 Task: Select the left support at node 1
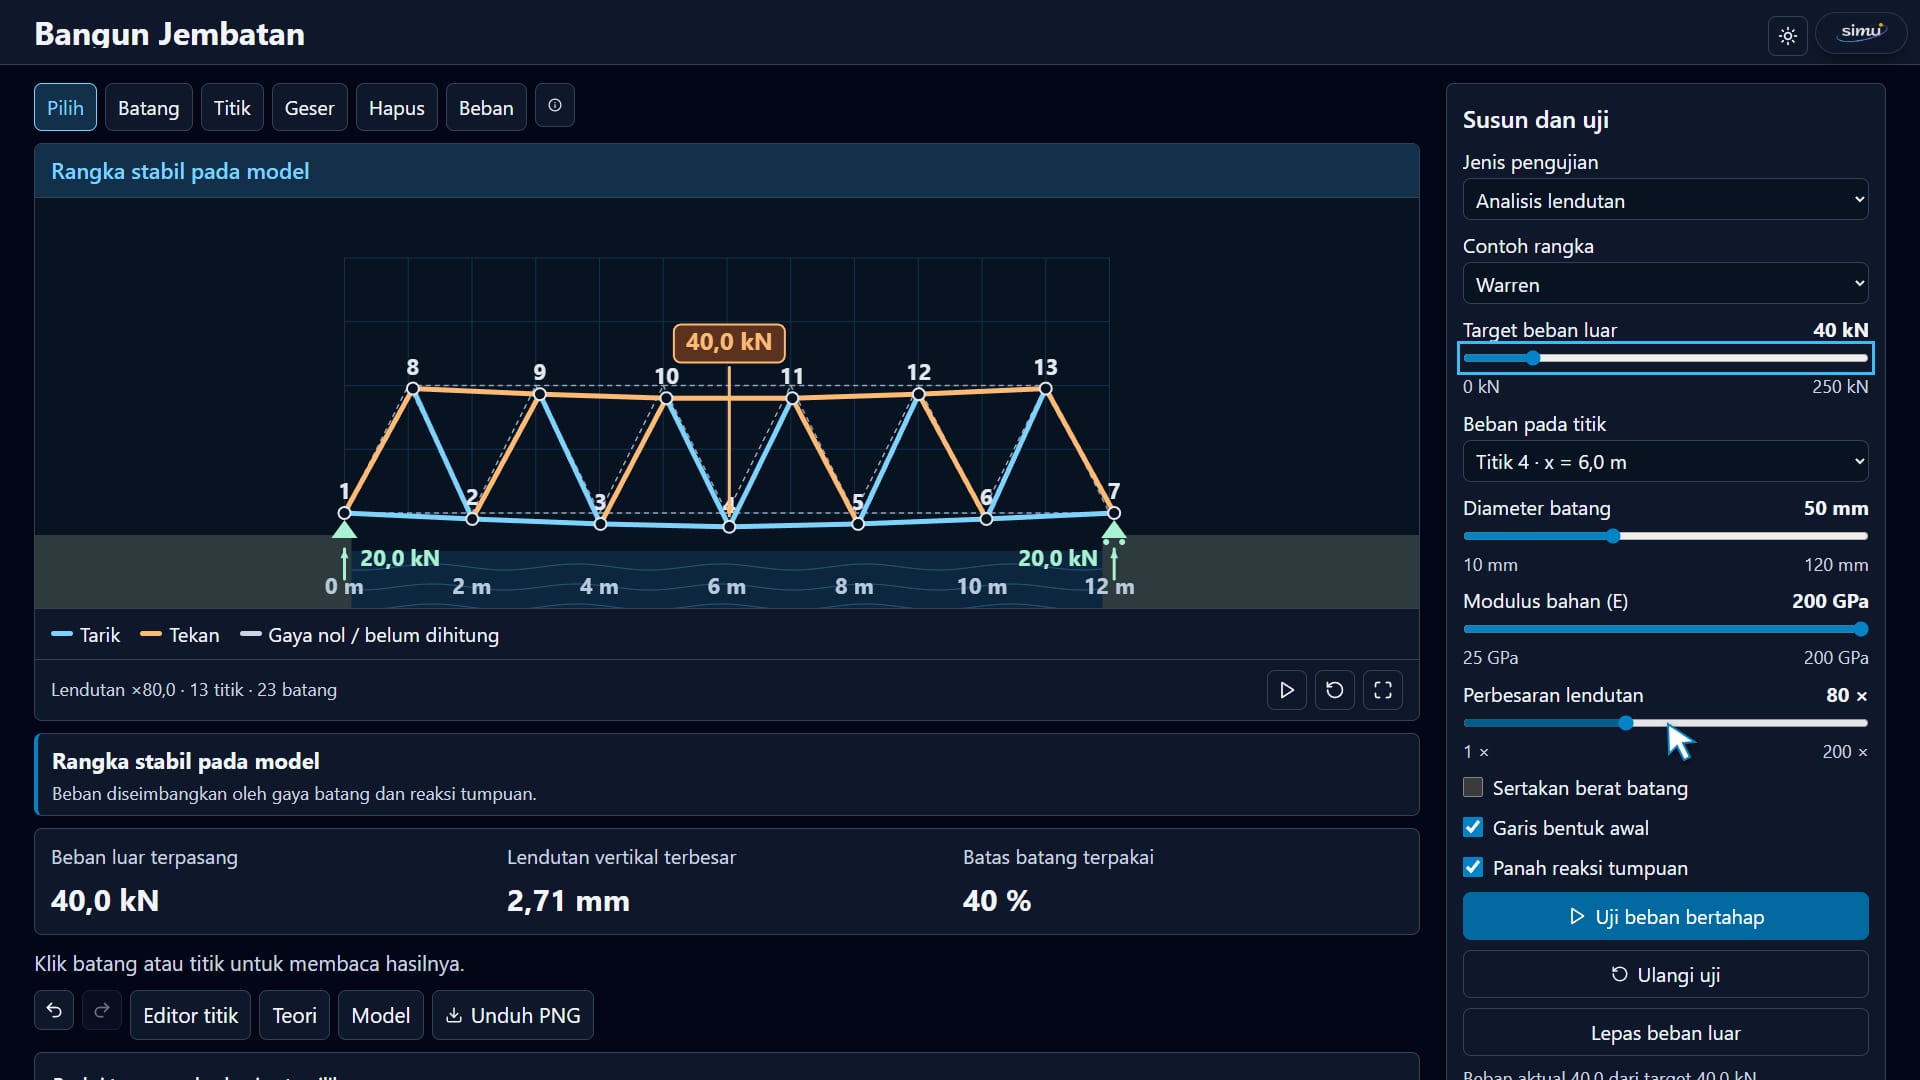coord(344,529)
